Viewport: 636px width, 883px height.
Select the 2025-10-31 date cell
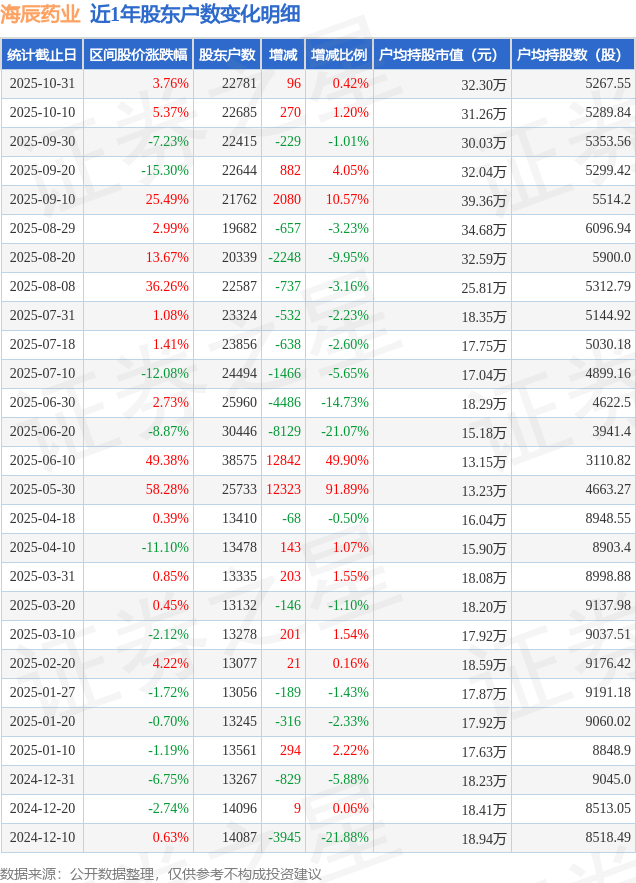point(42,84)
